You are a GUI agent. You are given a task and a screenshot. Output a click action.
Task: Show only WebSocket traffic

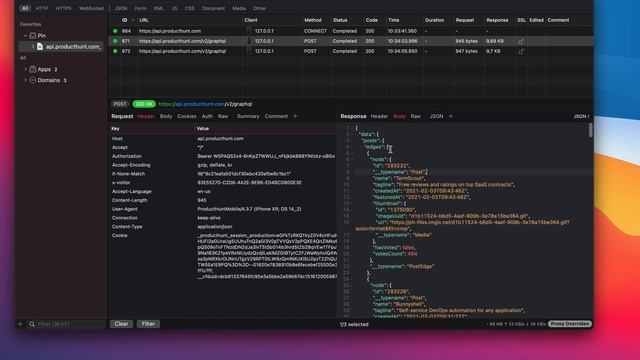pyautogui.click(x=91, y=8)
